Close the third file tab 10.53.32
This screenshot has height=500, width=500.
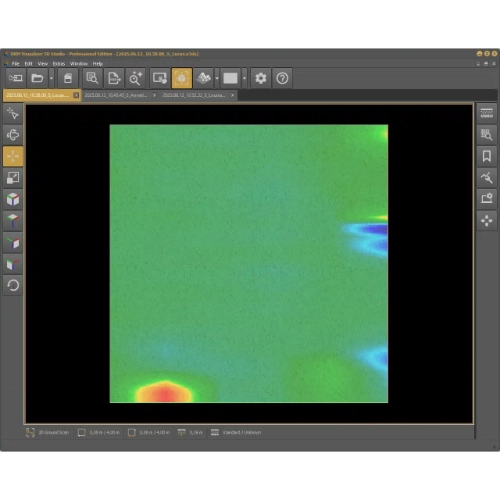pos(232,95)
